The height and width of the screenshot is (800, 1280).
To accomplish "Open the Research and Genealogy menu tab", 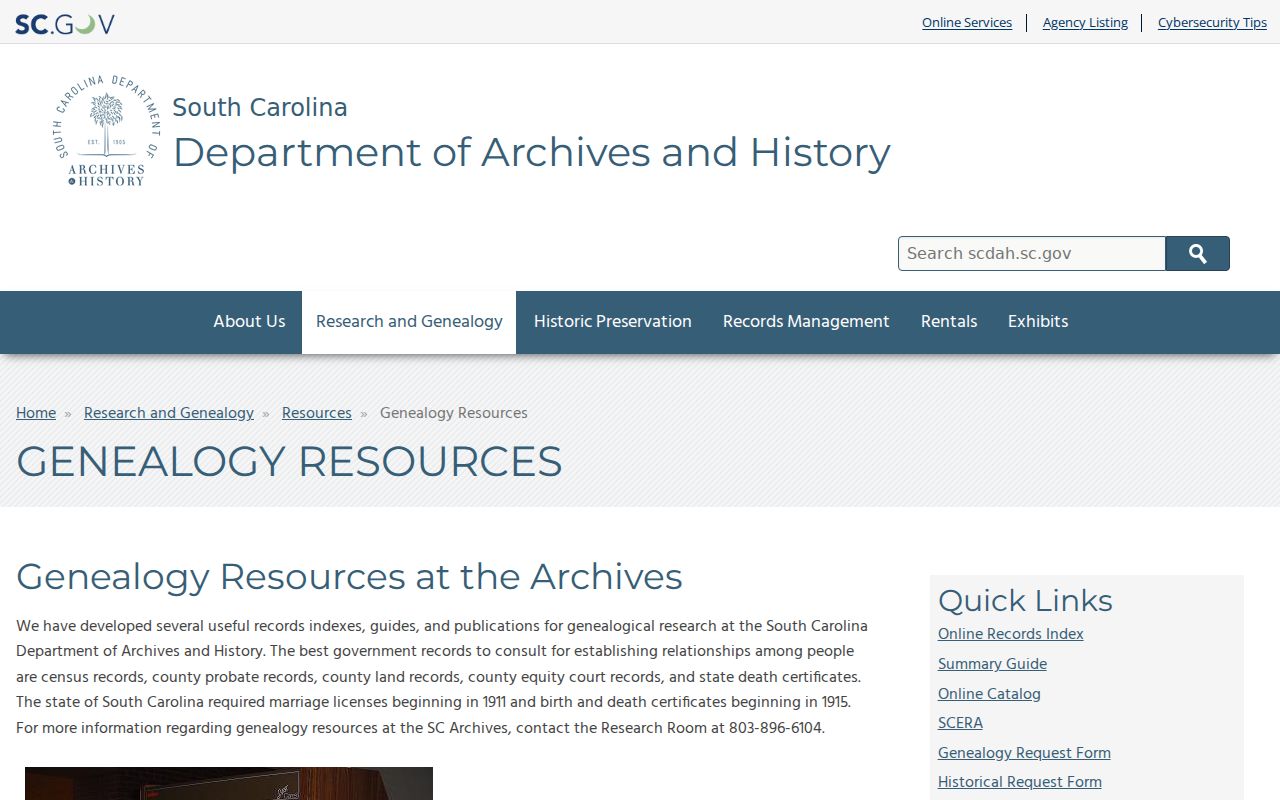I will [409, 322].
